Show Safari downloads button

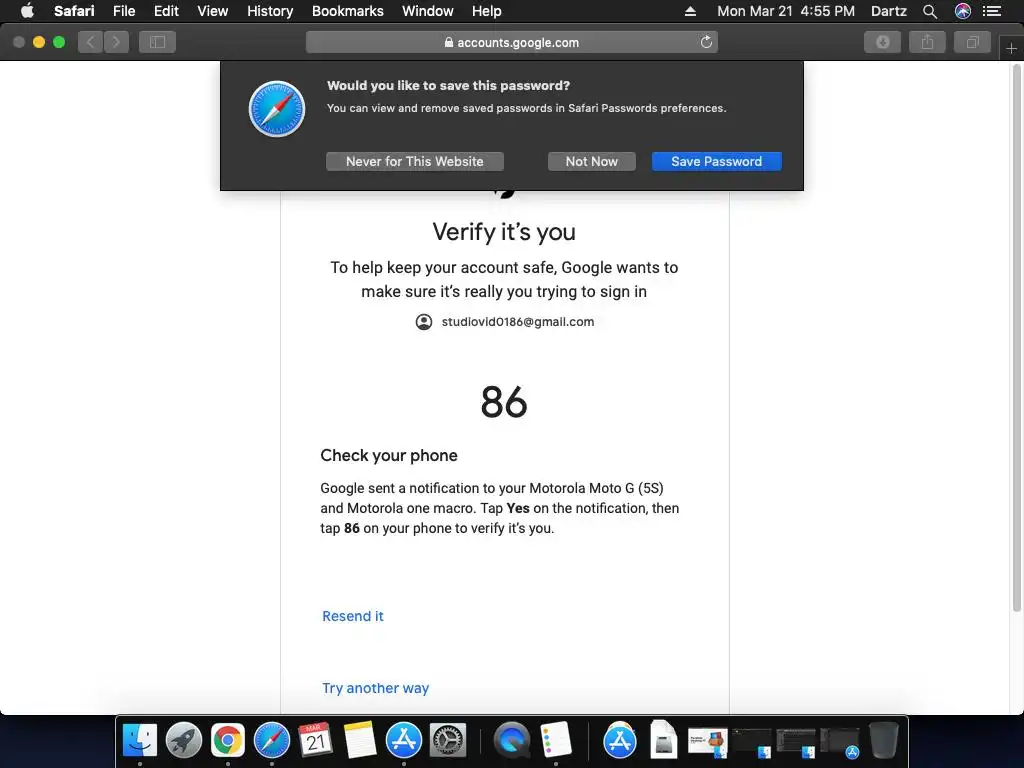point(882,42)
